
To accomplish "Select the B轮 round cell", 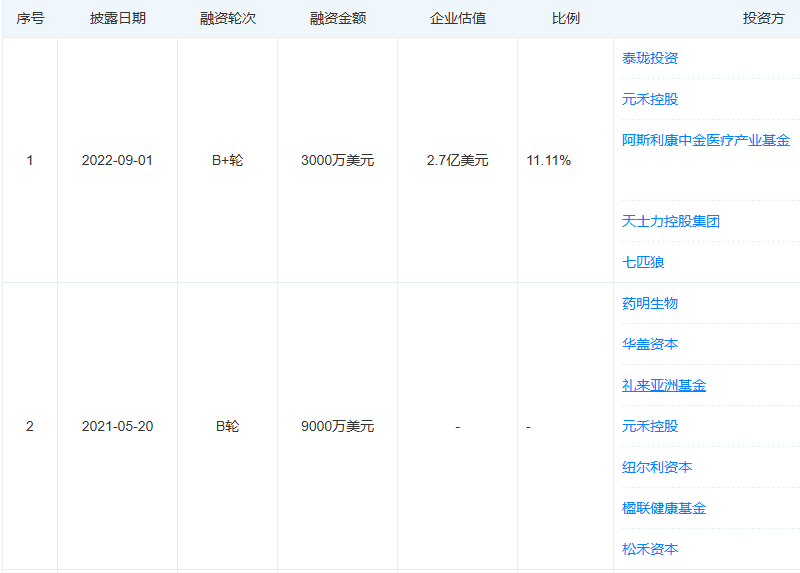I will pos(228,426).
